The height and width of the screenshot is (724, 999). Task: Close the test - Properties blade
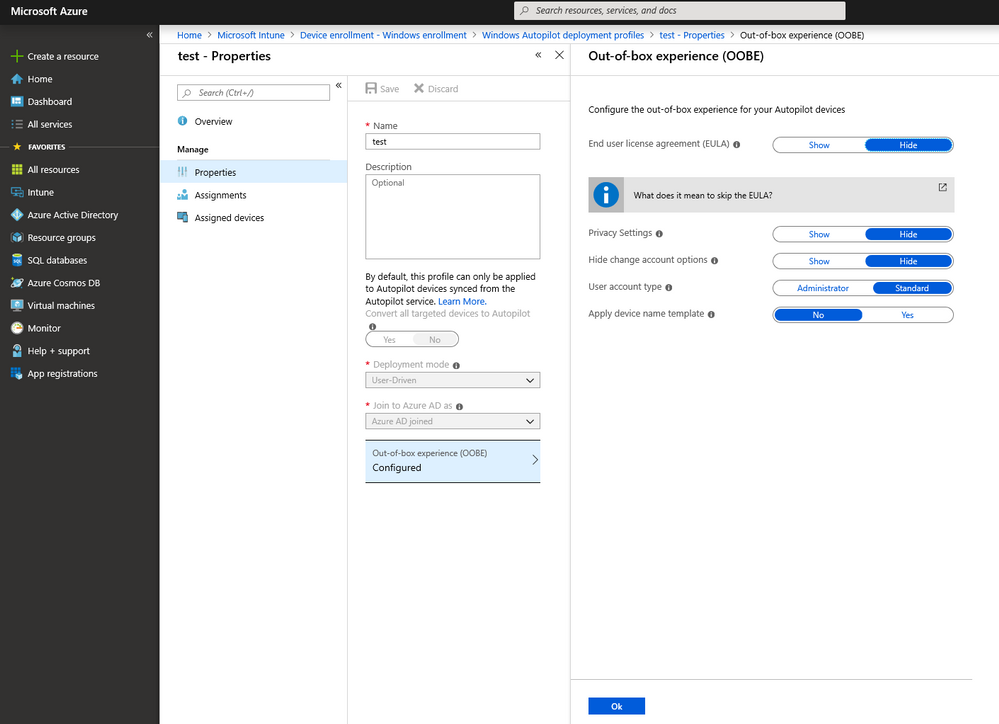559,55
